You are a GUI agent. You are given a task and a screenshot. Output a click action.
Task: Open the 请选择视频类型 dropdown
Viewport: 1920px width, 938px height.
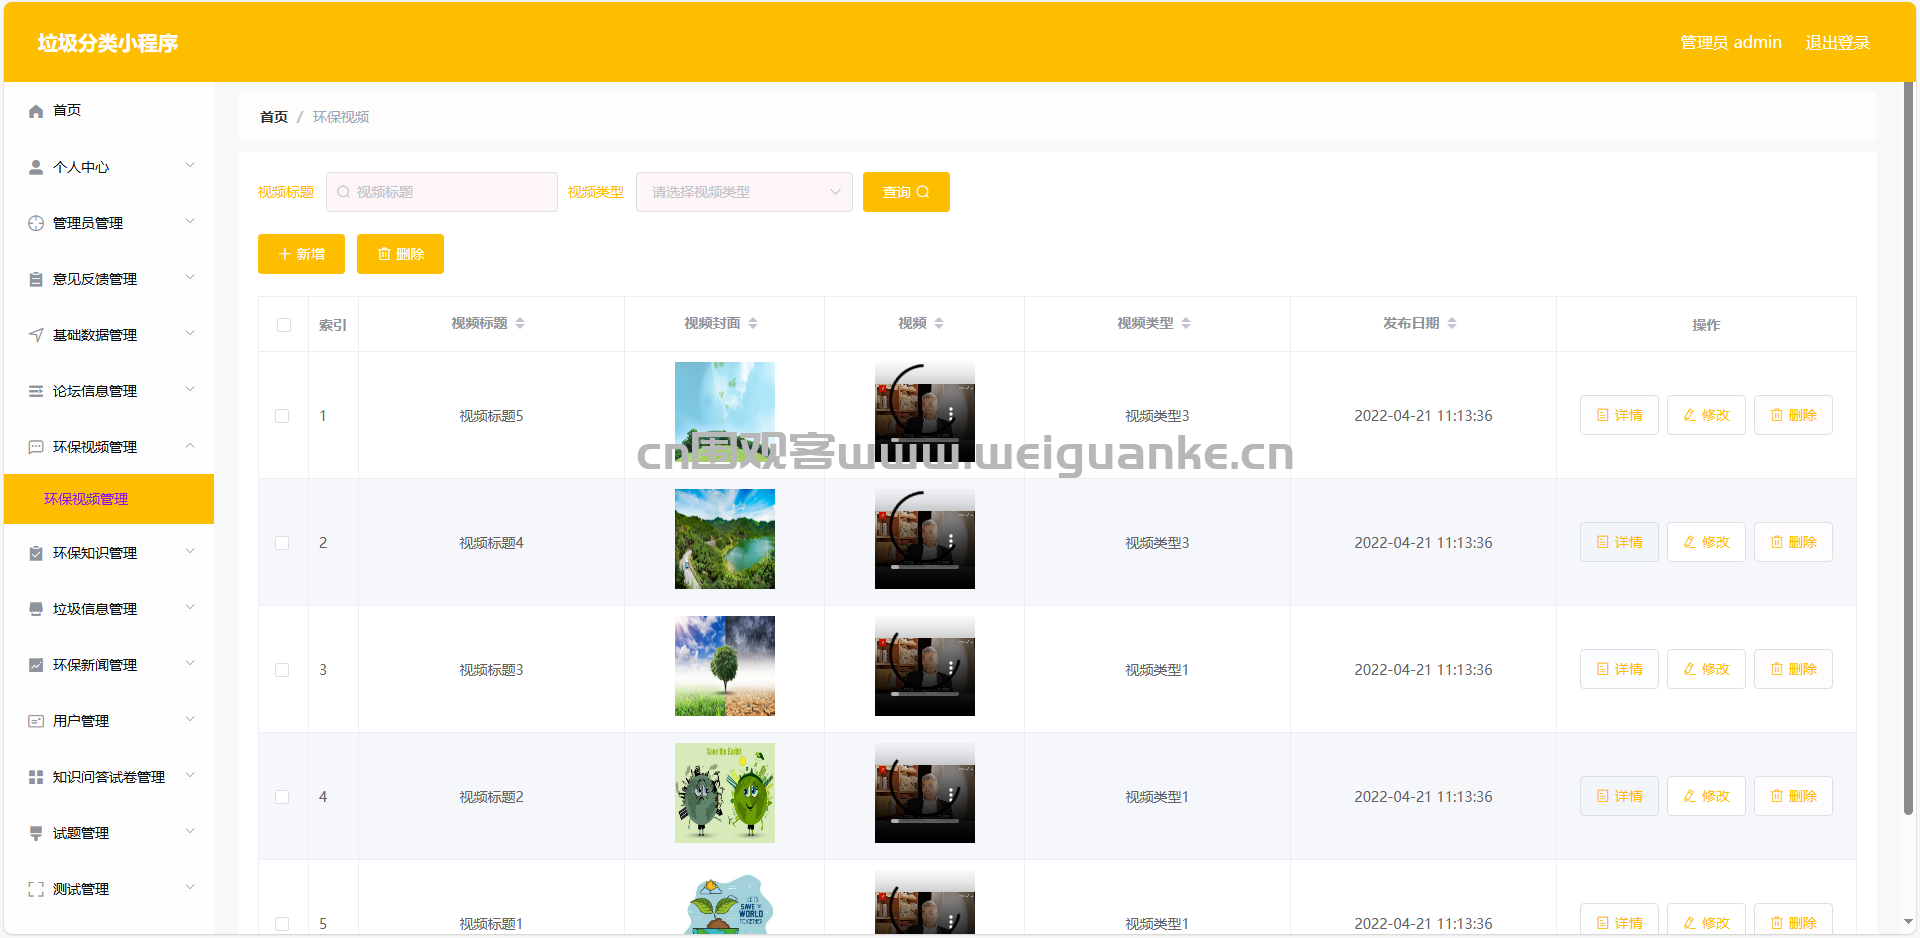coord(744,192)
